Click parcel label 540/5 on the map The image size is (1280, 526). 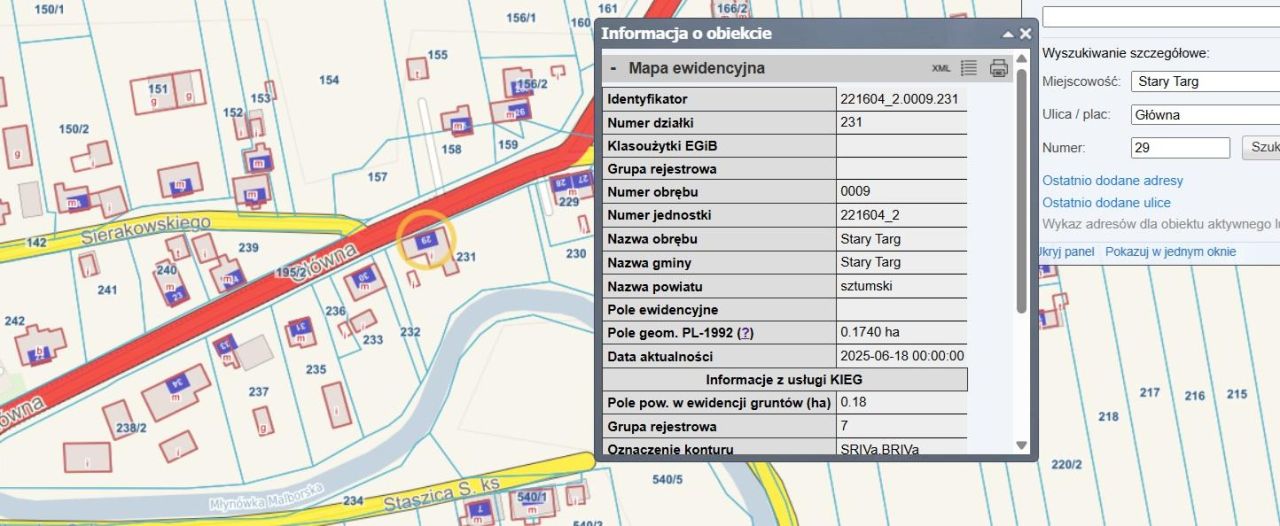point(667,480)
